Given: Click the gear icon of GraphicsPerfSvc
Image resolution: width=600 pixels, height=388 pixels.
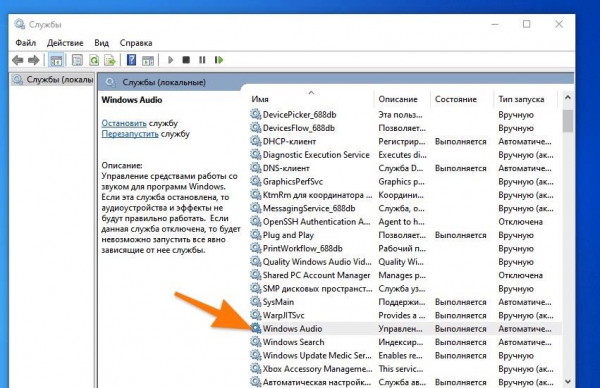Looking at the screenshot, I should coord(255,181).
